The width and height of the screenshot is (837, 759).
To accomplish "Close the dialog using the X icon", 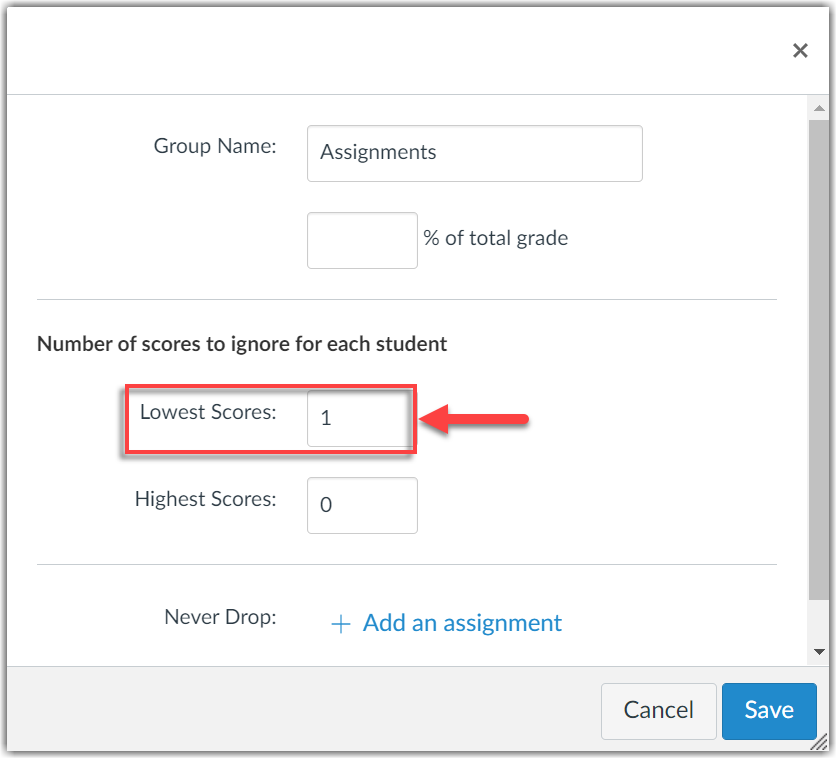I will point(800,51).
